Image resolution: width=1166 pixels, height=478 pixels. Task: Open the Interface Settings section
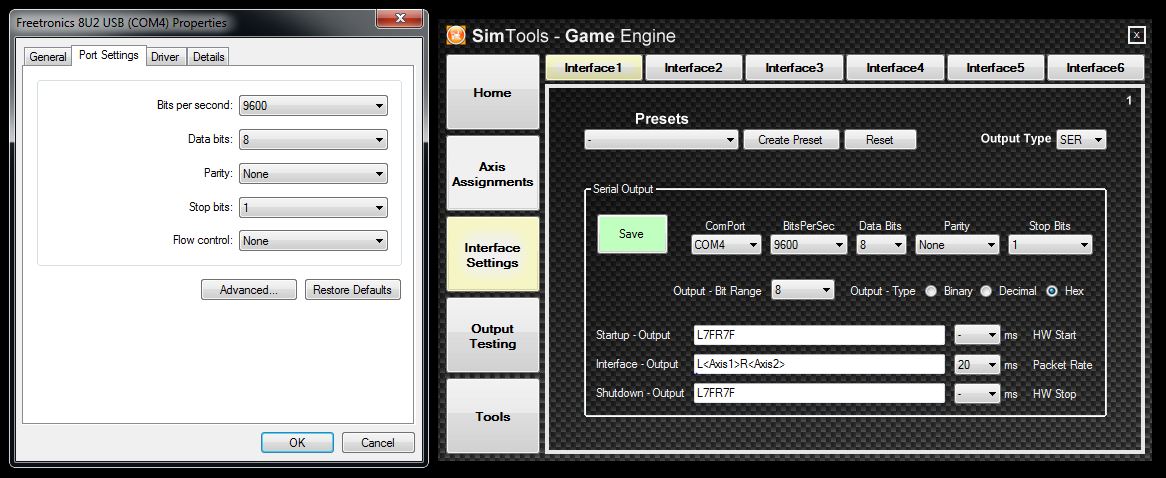tap(492, 255)
